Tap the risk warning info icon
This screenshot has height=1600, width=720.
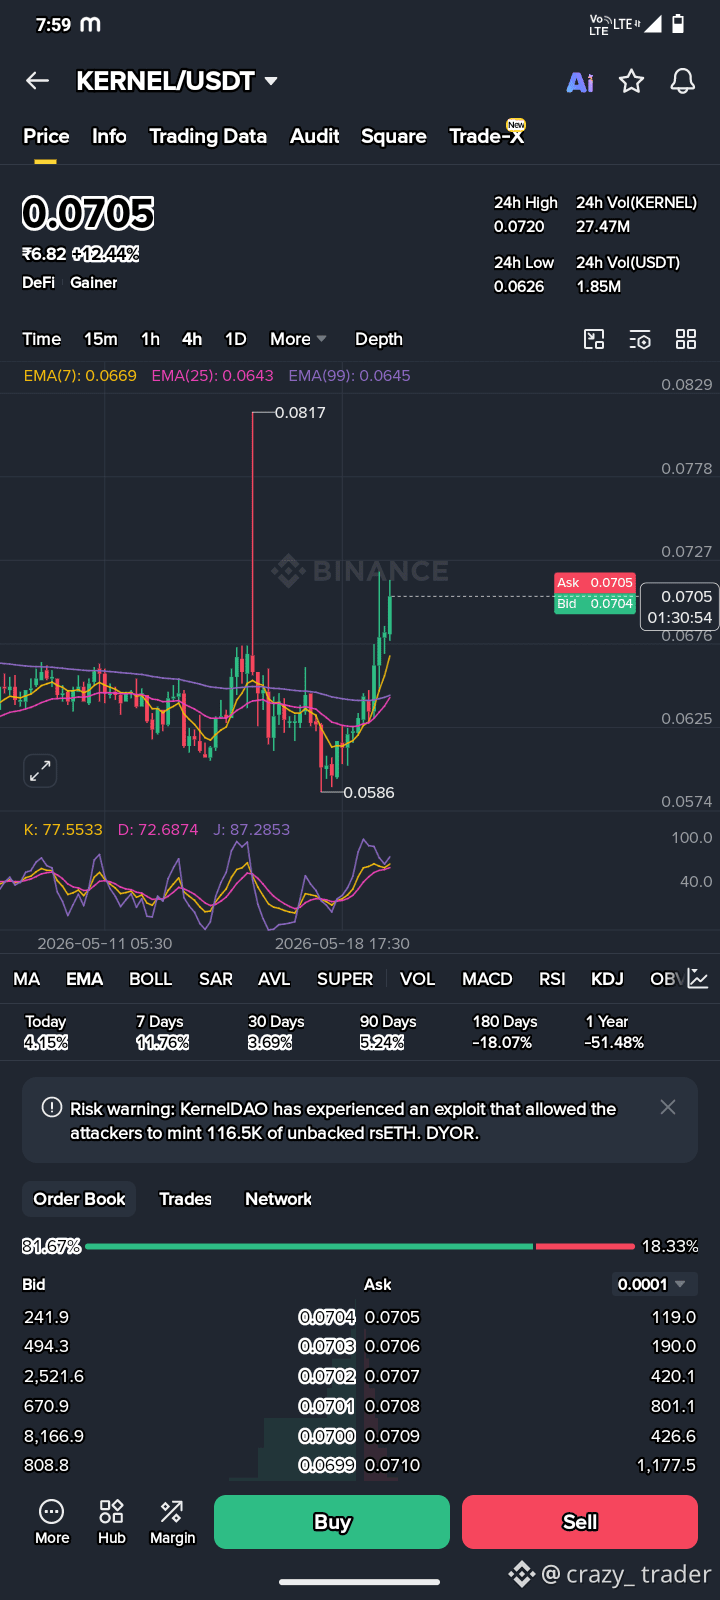point(51,1108)
